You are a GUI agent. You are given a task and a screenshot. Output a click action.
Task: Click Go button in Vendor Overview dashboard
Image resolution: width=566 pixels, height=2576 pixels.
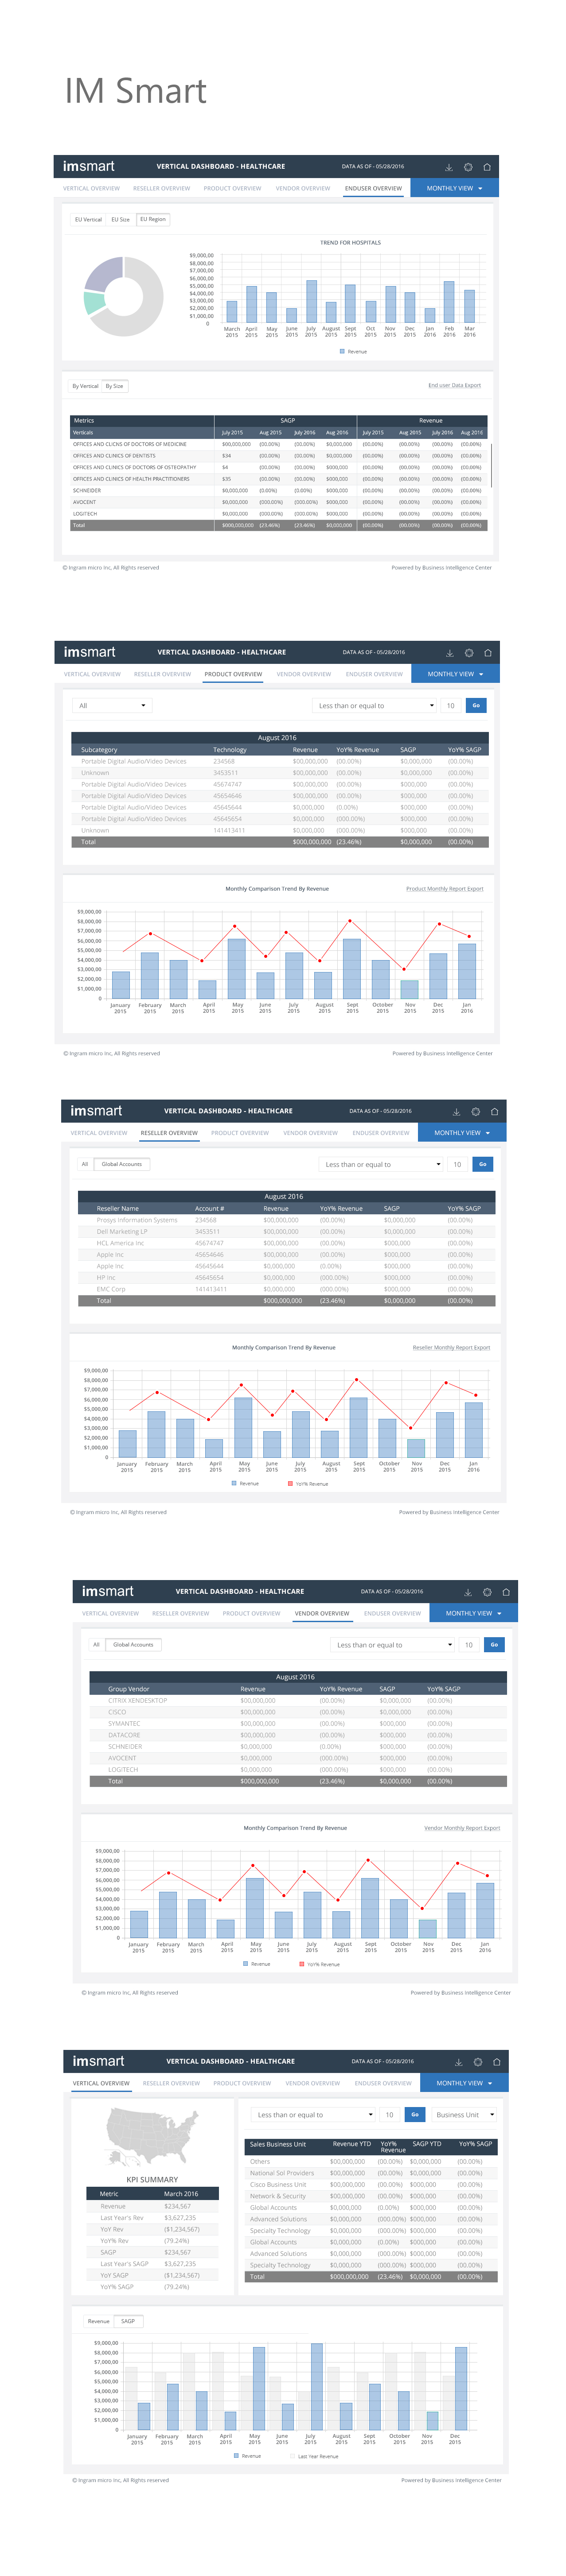point(494,1645)
